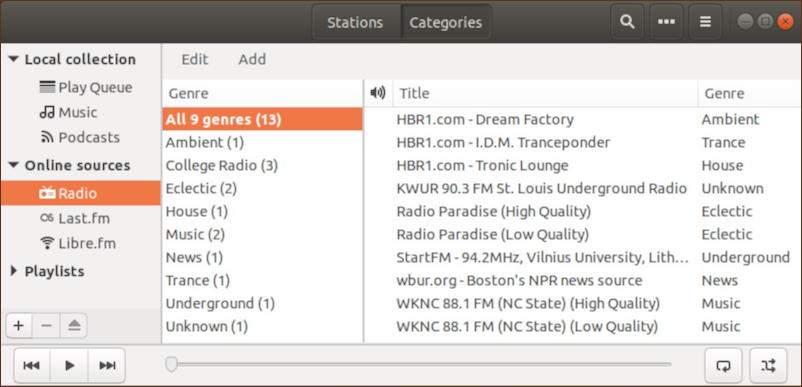Collapse the Online sources section
This screenshot has width=802, height=387.
[14, 165]
